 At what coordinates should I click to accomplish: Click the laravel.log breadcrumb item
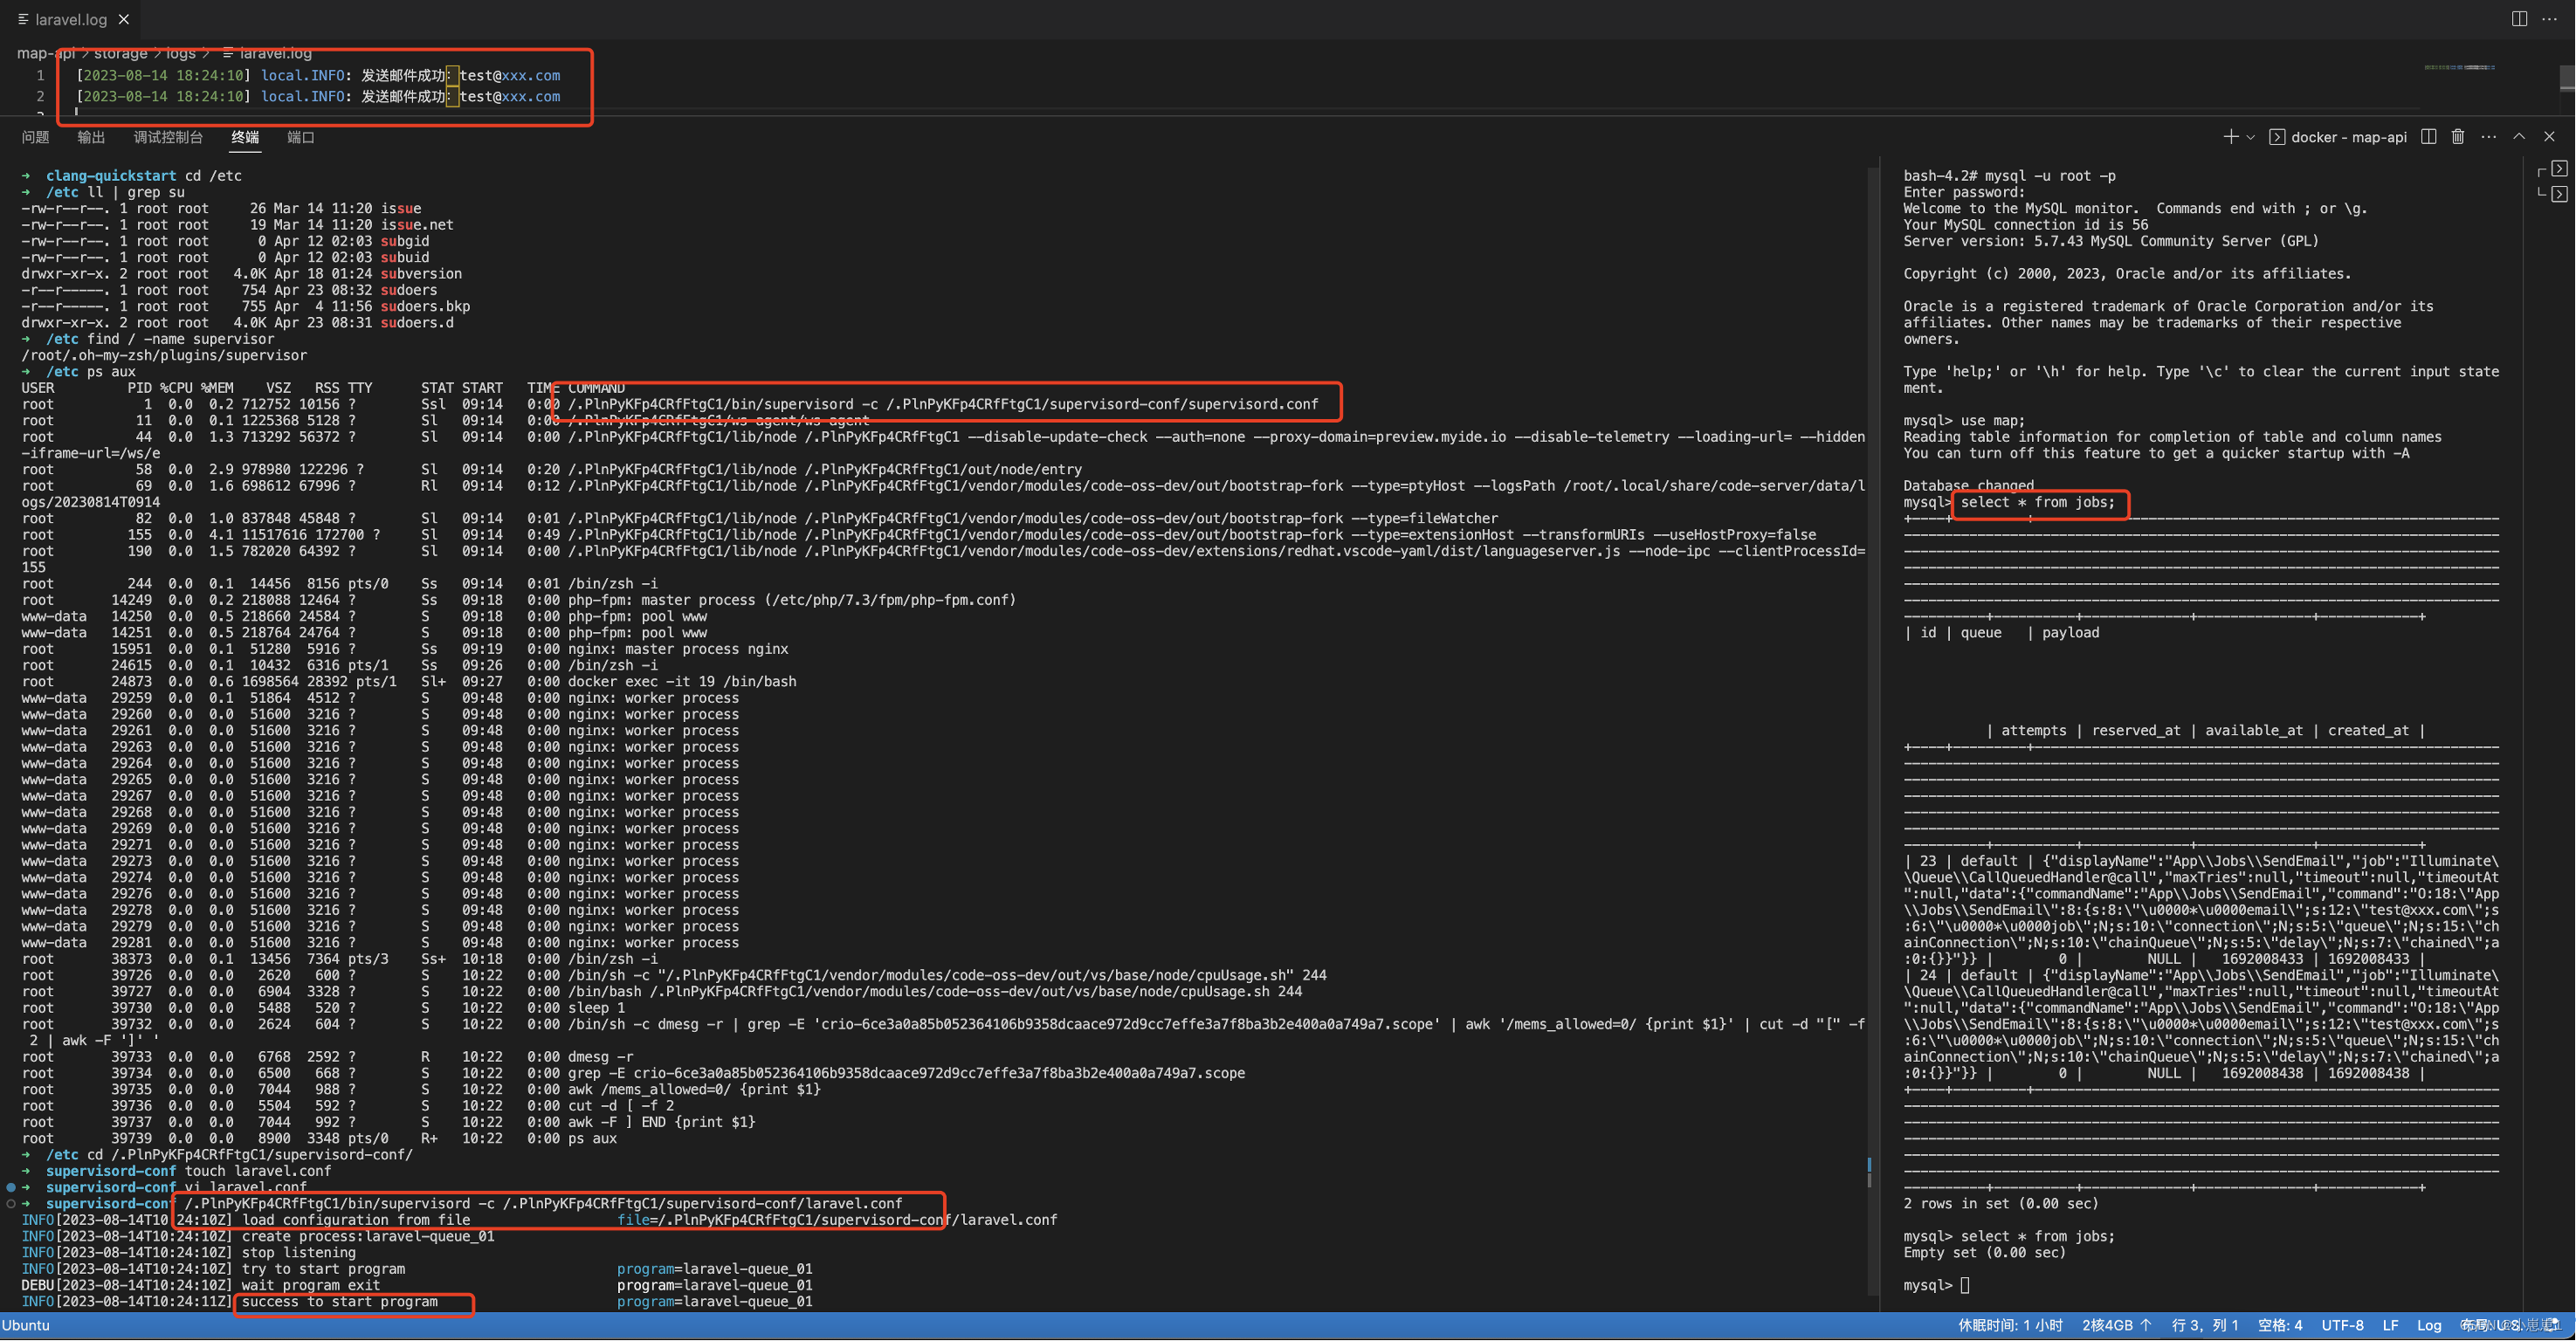(267, 53)
